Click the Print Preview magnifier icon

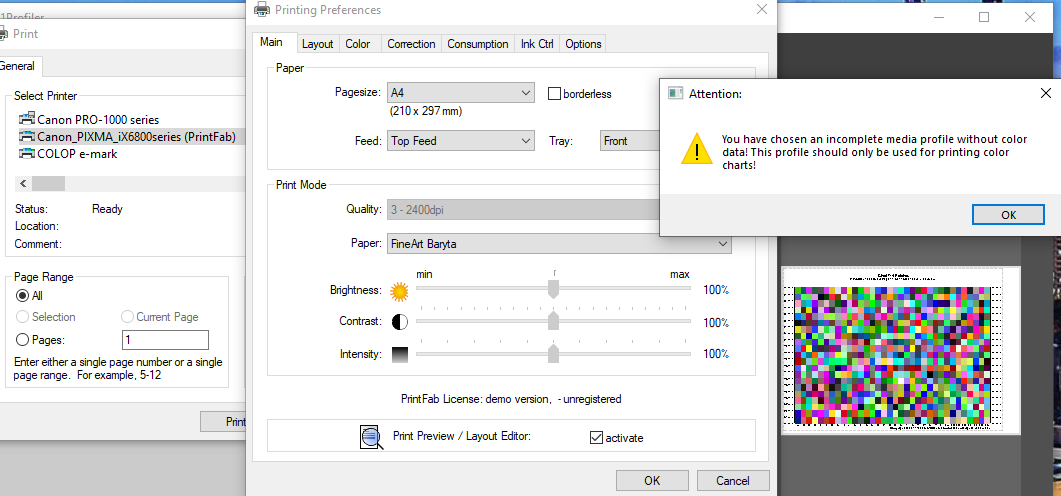[x=372, y=437]
